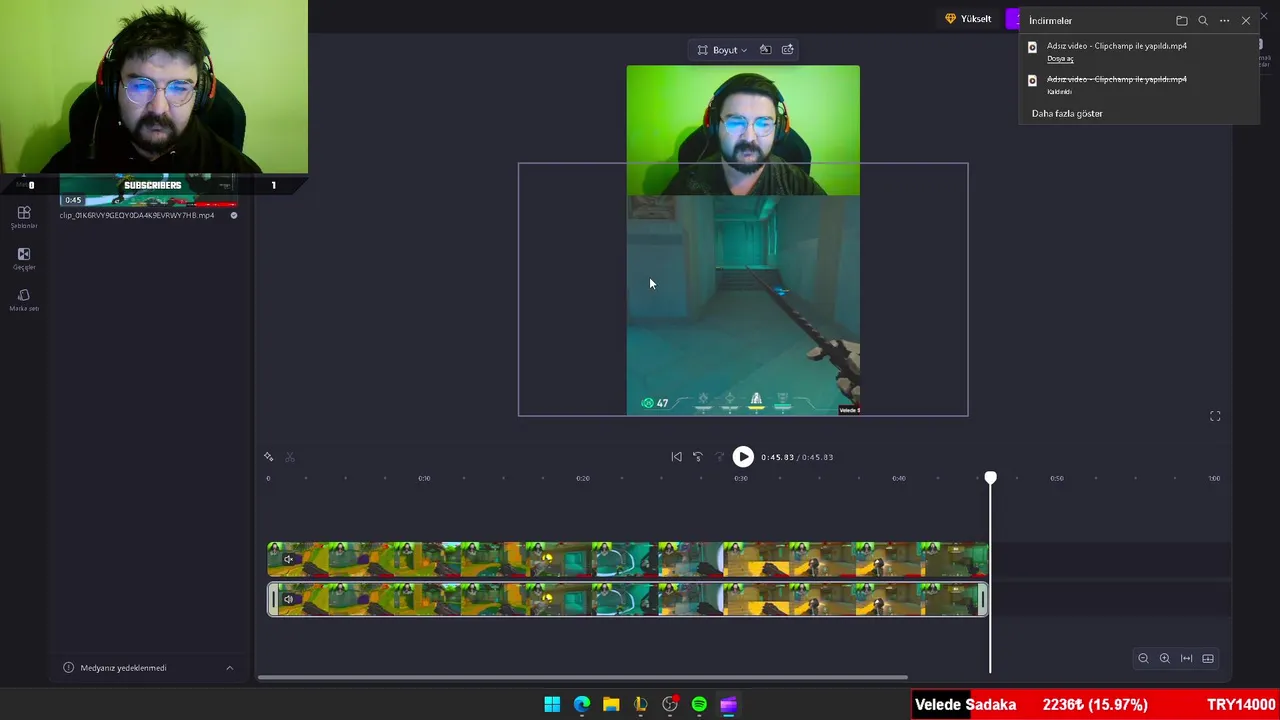Screen dimensions: 1280x720
Task: Click the left trim handle of selected clip
Action: (x=273, y=600)
